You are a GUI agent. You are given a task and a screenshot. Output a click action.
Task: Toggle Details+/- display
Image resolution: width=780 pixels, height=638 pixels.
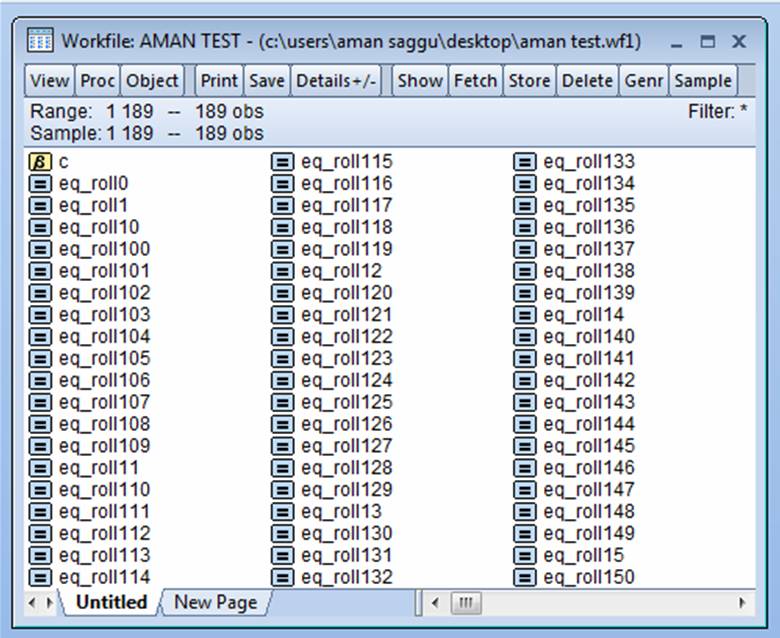click(x=336, y=81)
